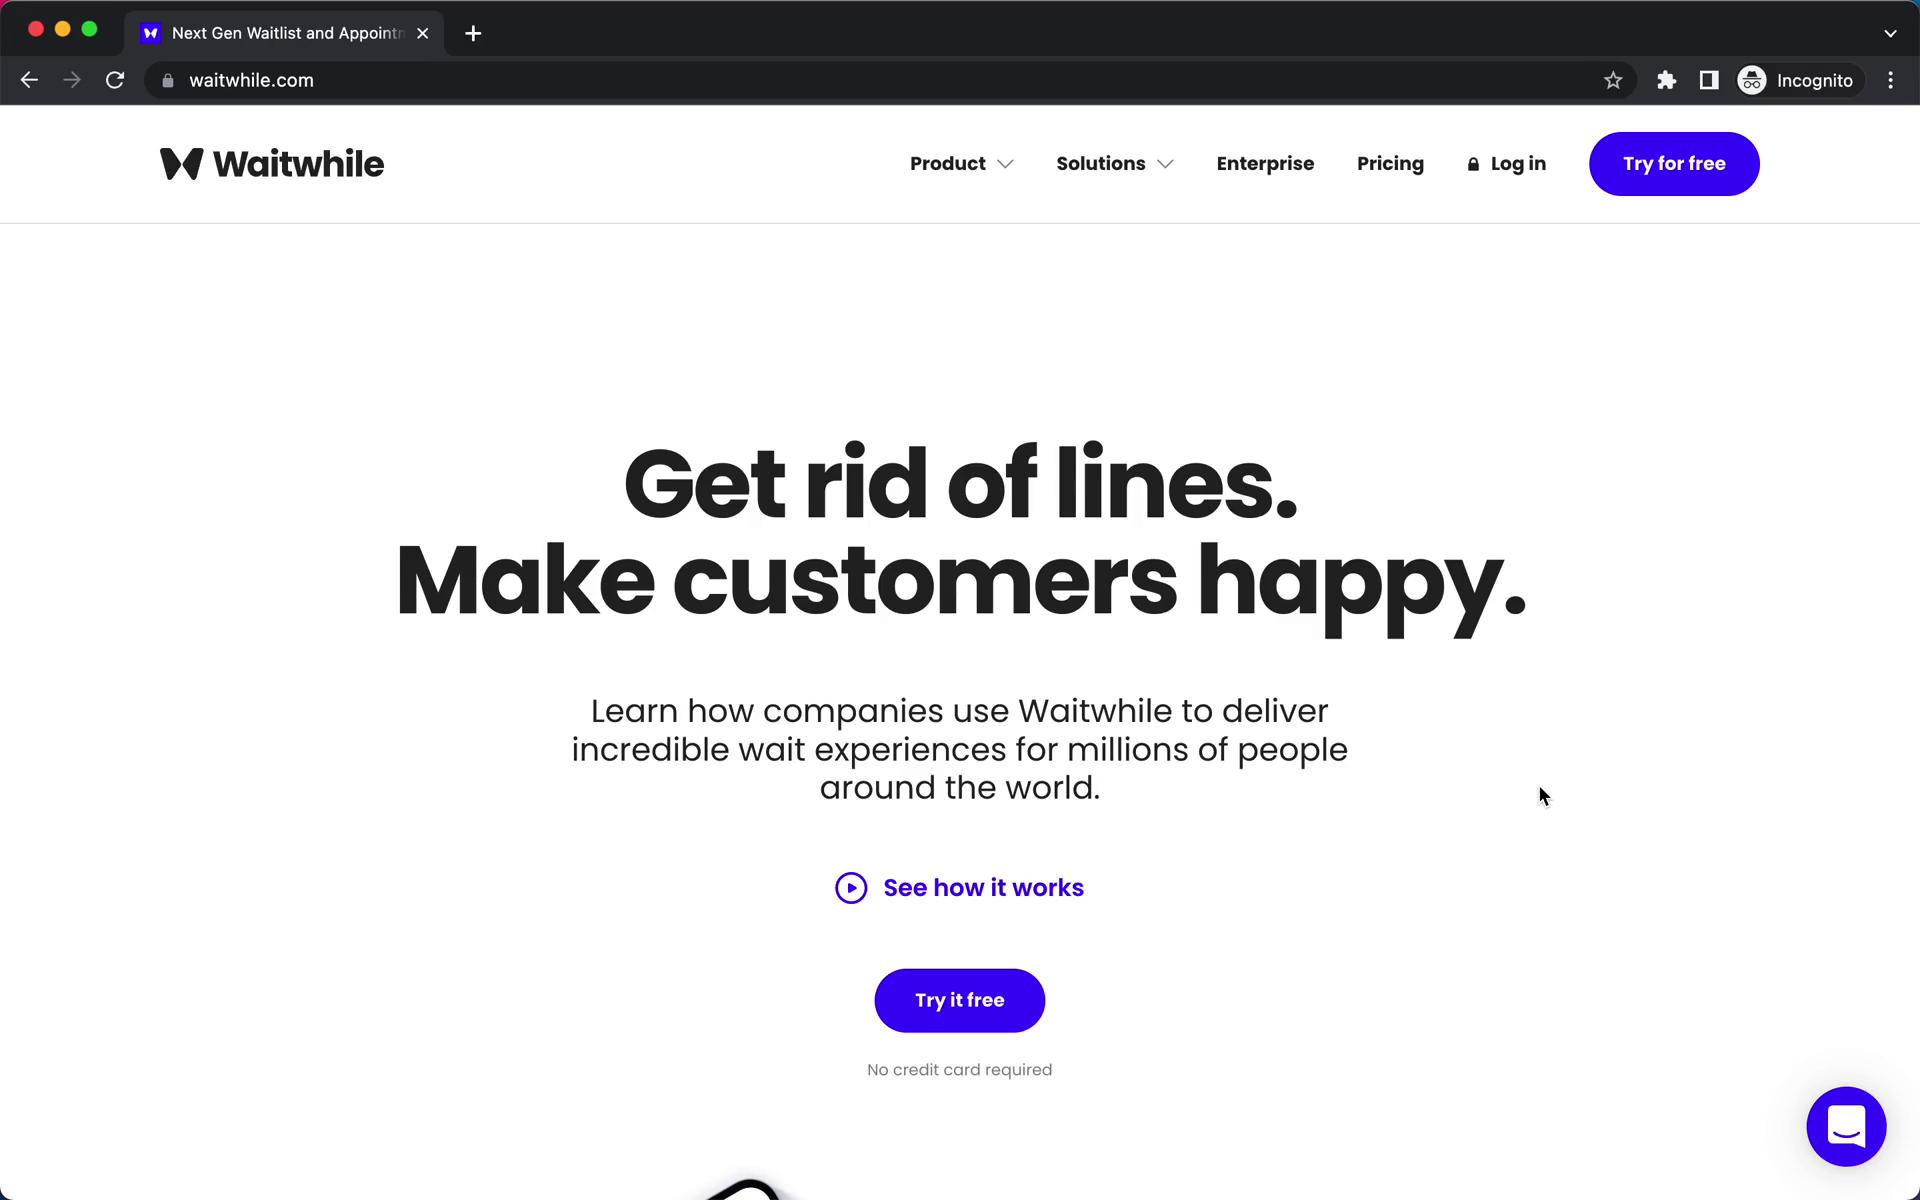Screen dimensions: 1920x1200
Task: Click the play icon for See how it works
Action: [x=851, y=888]
